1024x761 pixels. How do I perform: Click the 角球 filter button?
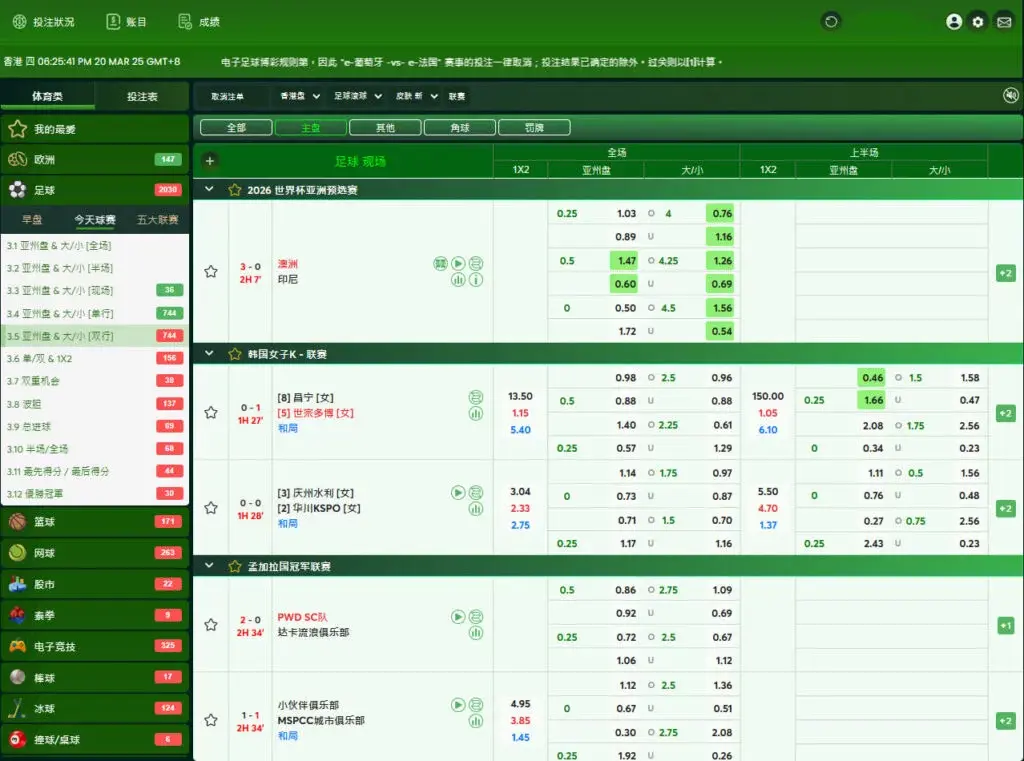459,128
